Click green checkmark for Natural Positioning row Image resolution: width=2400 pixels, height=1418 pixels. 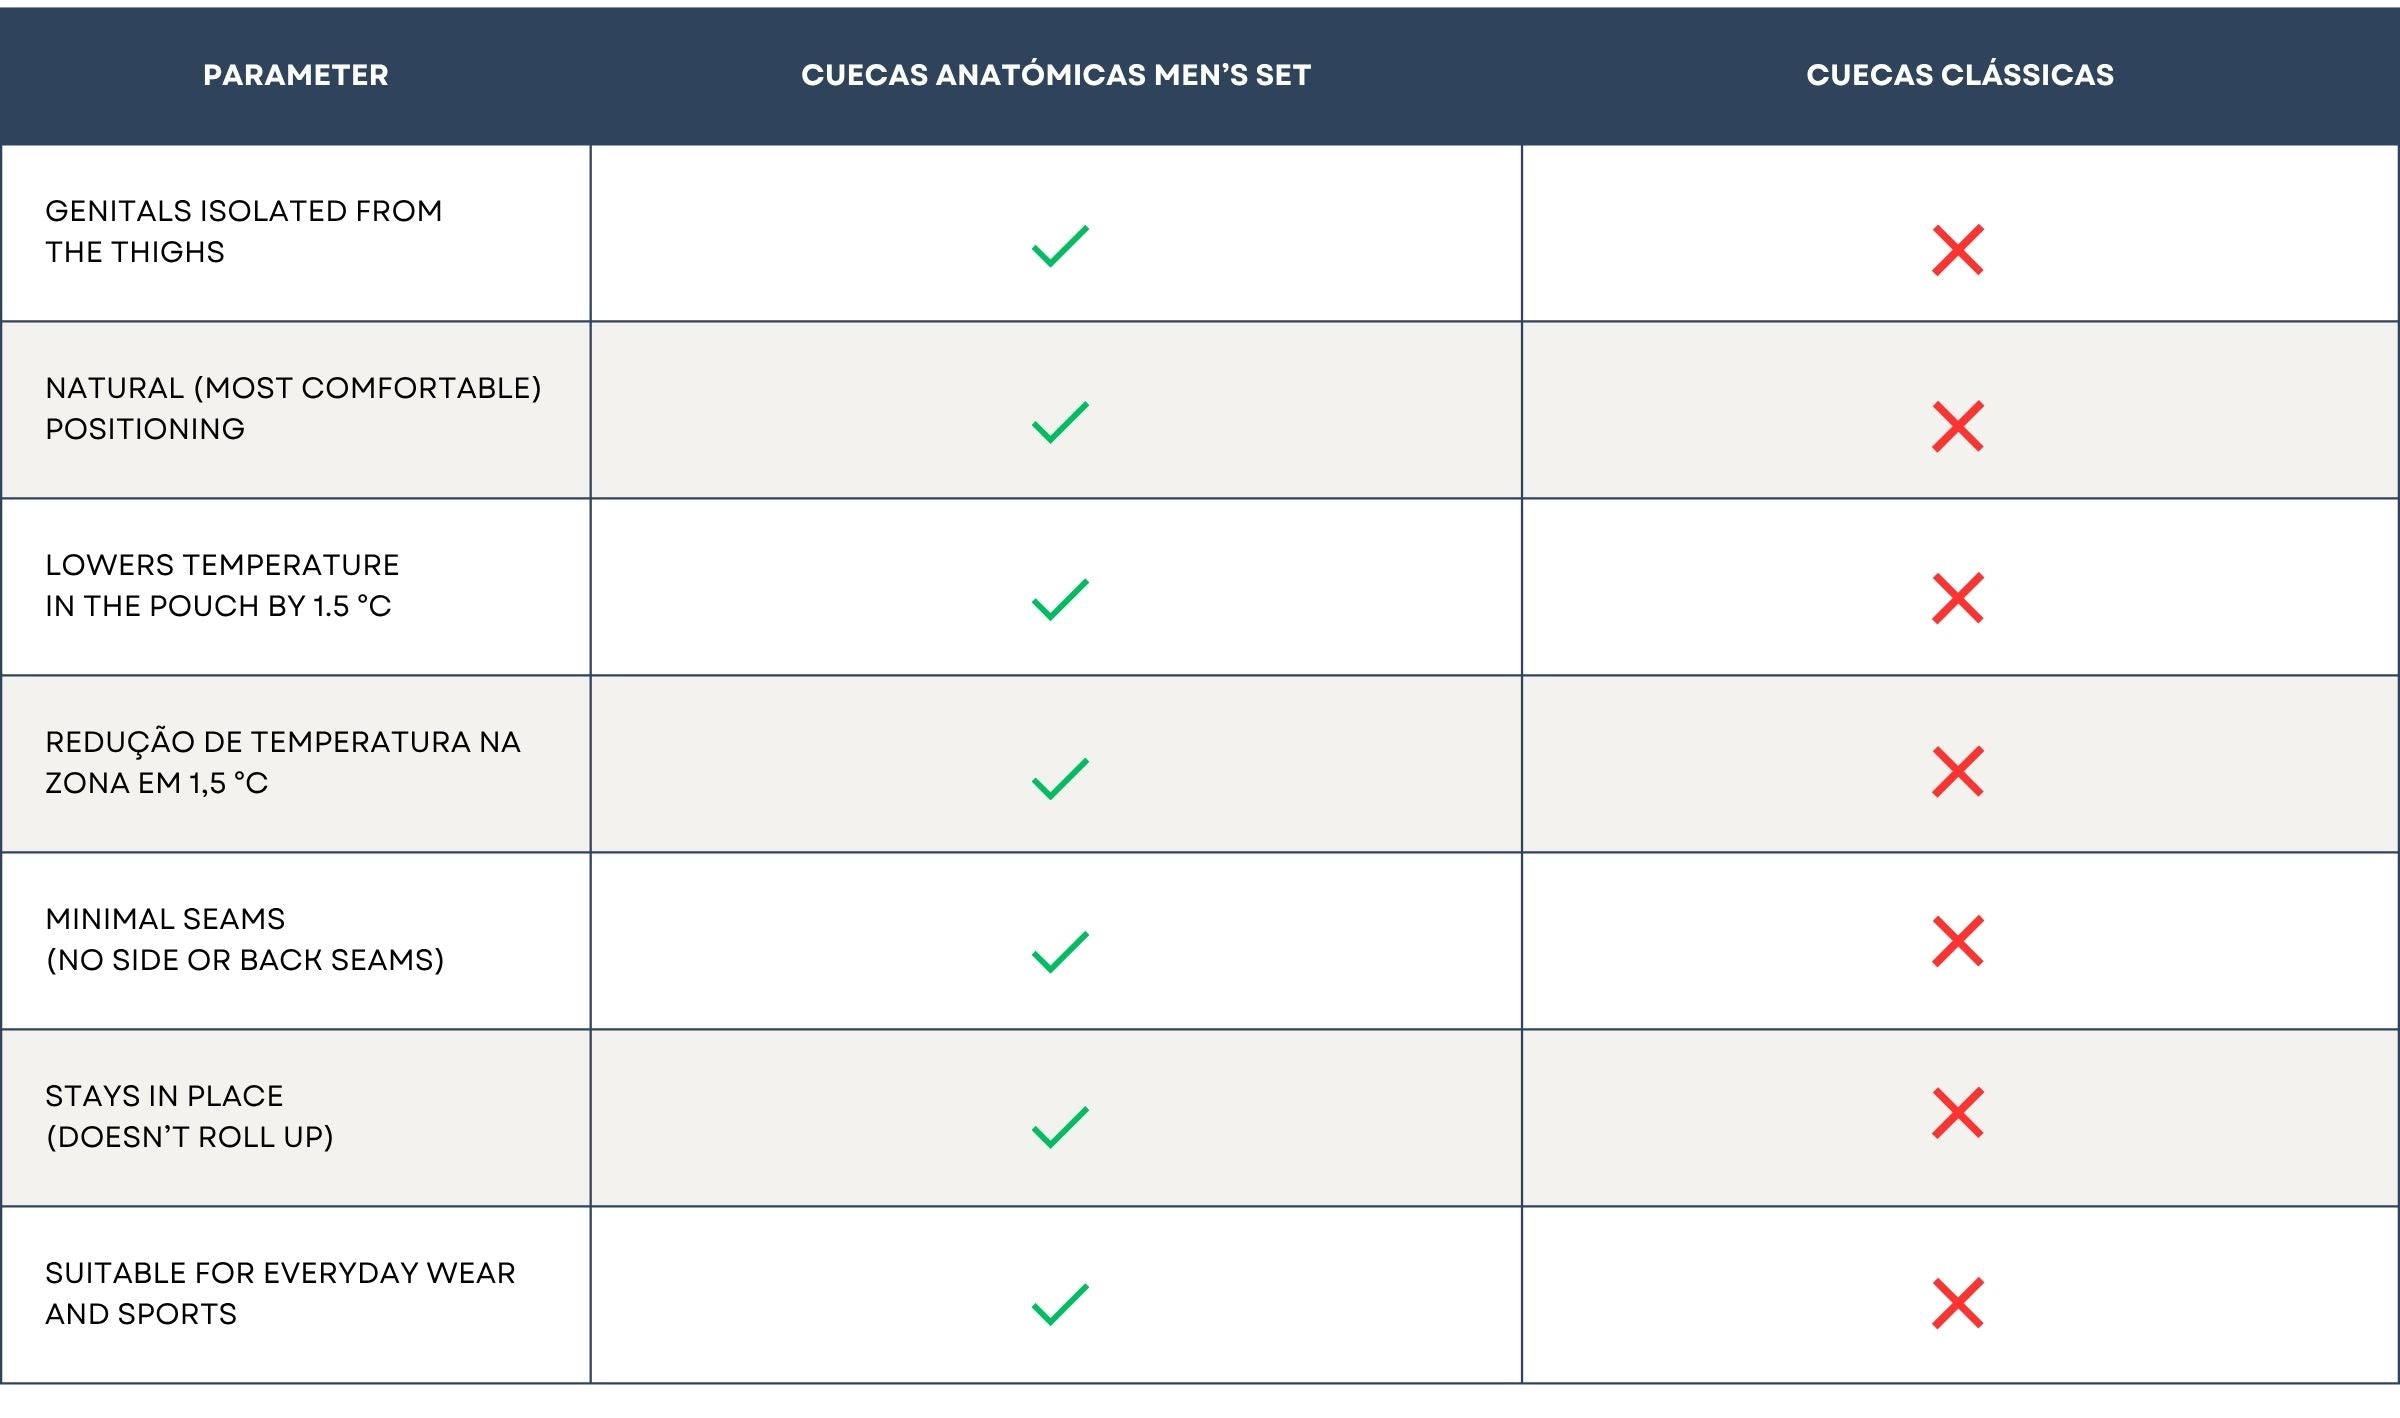point(1059,422)
